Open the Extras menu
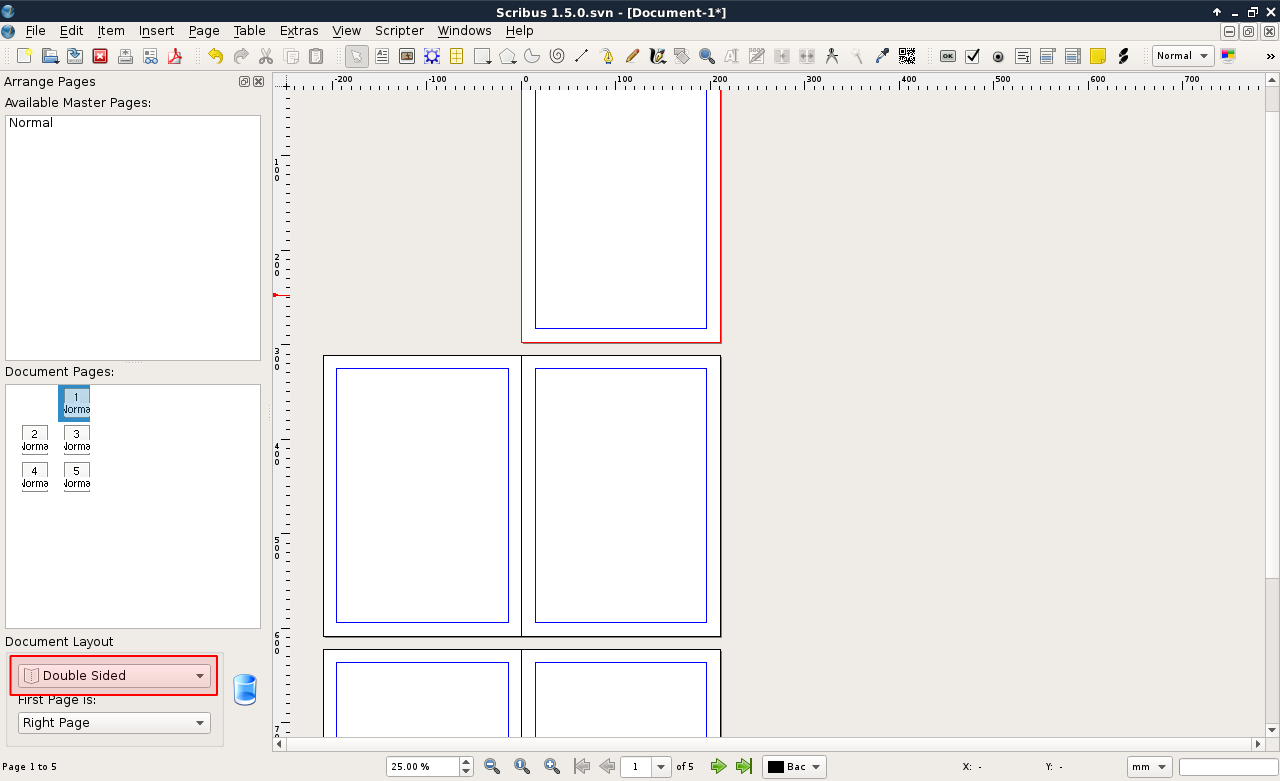Viewport: 1280px width, 781px height. (x=299, y=31)
